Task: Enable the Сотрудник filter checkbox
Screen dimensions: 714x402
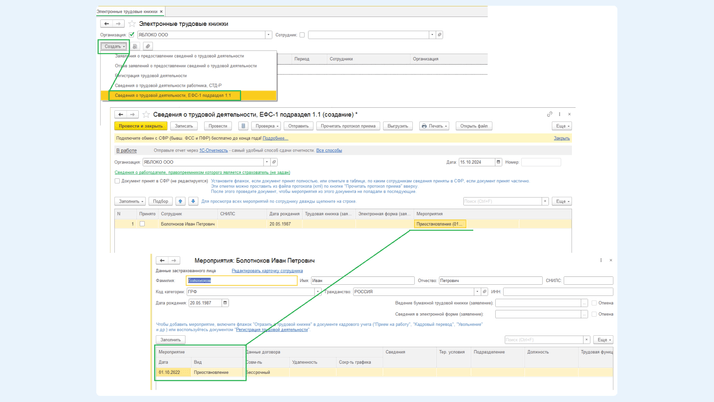Action: point(302,35)
